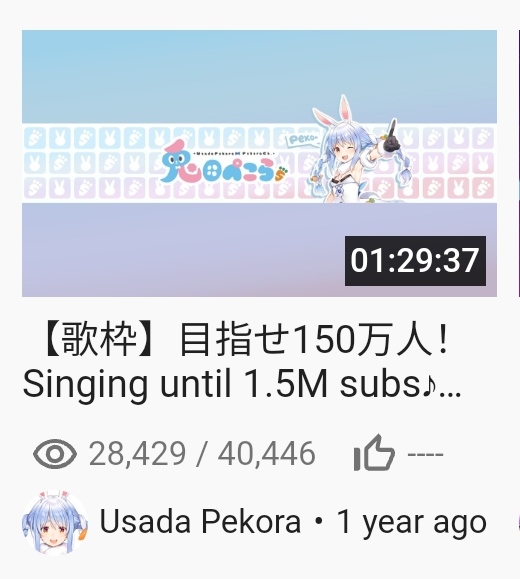Click the eye view-count icon
Screen dimensions: 520x579
tap(55, 454)
